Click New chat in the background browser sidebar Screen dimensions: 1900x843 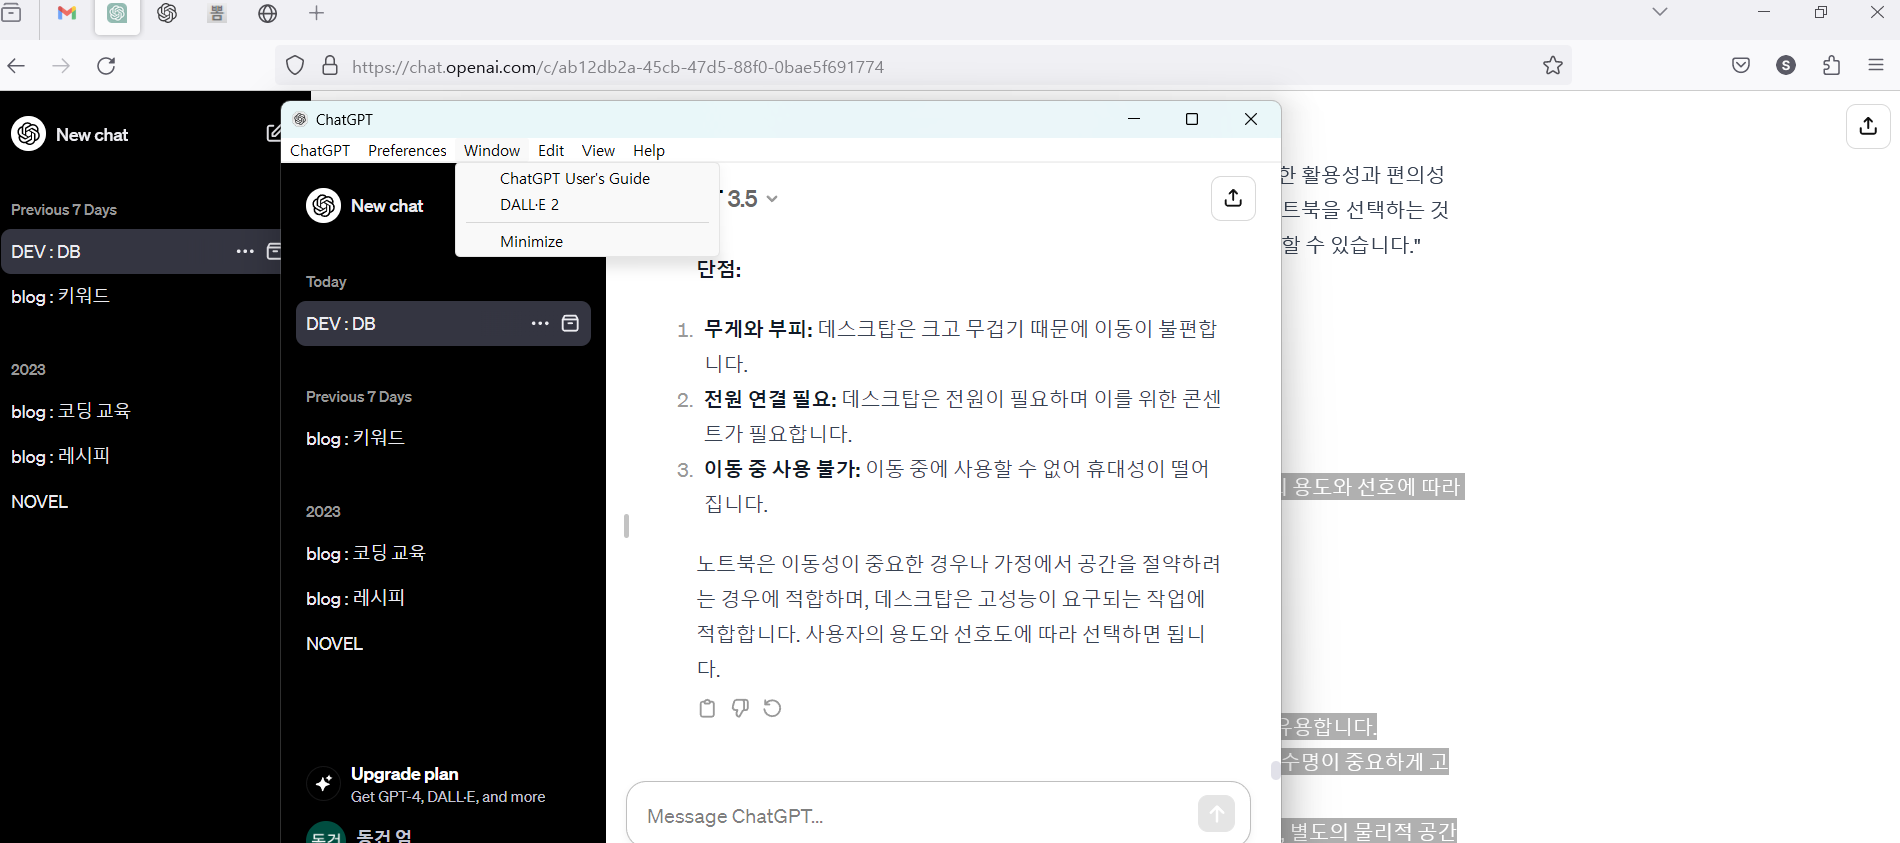pyautogui.click(x=92, y=135)
